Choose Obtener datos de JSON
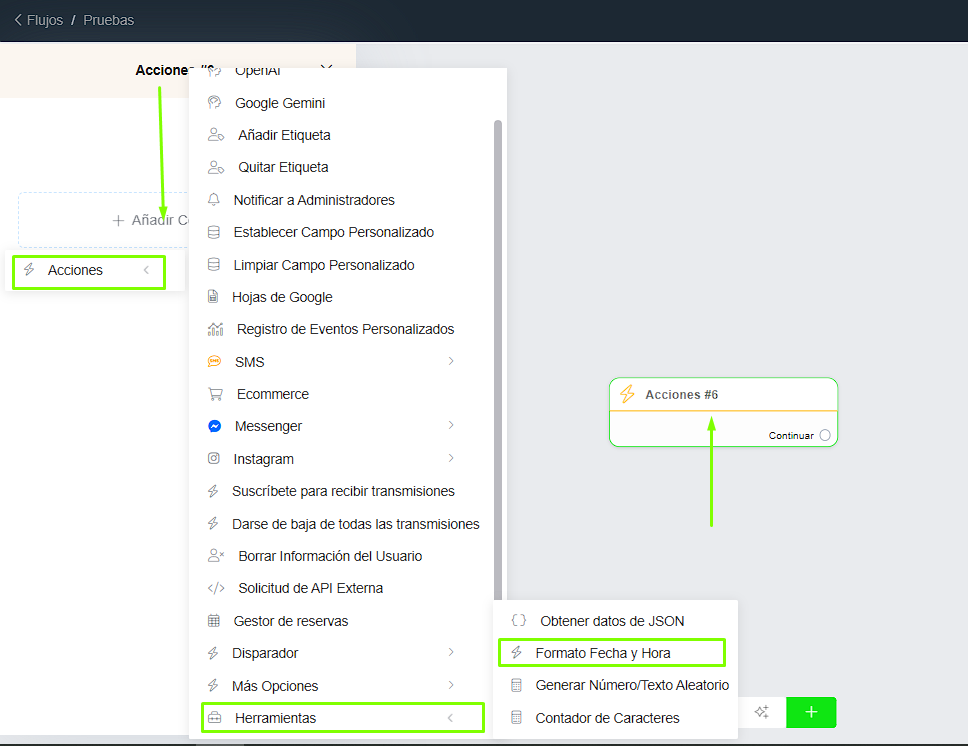Image resolution: width=968 pixels, height=746 pixels. [612, 621]
